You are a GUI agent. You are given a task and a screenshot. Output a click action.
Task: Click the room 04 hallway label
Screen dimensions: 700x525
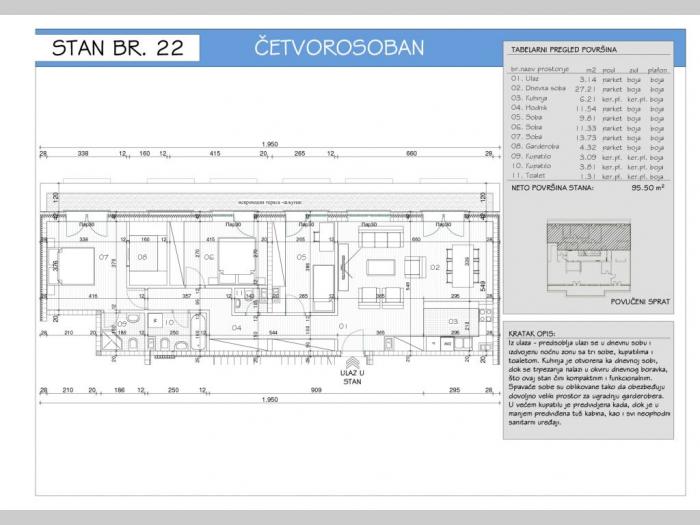coord(237,327)
